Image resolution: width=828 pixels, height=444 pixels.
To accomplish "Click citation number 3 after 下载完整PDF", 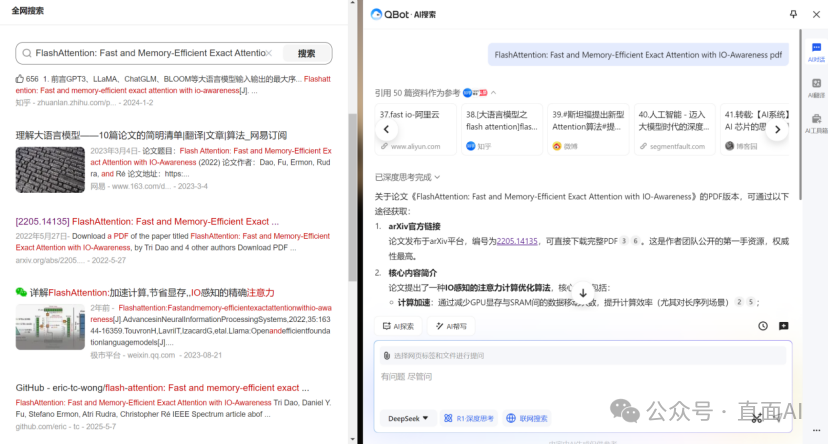I will pyautogui.click(x=624, y=241).
